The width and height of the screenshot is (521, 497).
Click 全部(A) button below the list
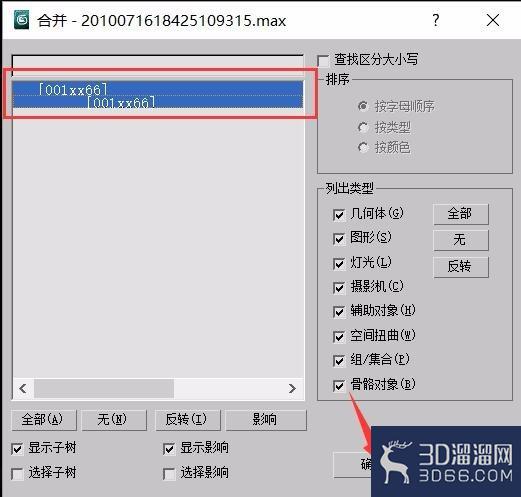44,420
